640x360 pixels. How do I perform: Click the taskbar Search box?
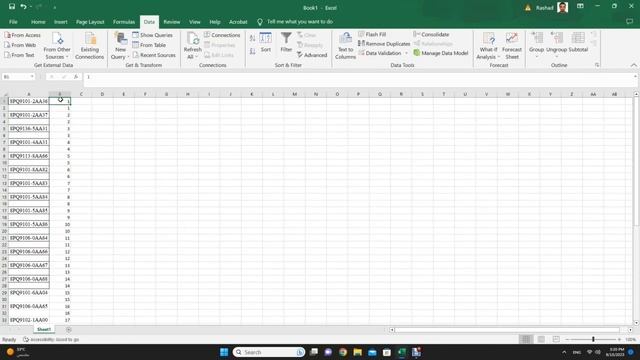click(x=269, y=352)
